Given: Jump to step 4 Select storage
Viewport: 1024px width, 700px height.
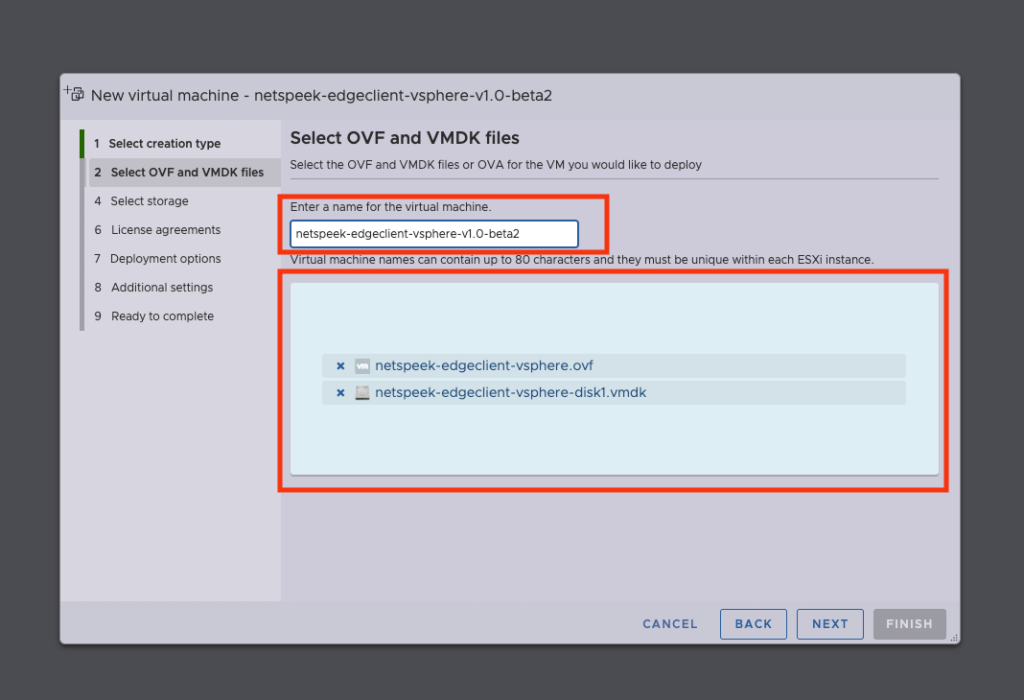Looking at the screenshot, I should [x=149, y=201].
